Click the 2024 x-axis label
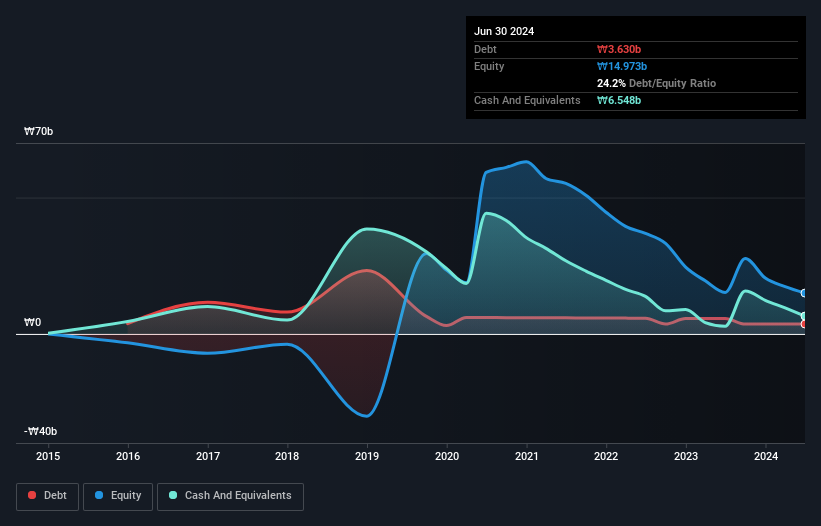This screenshot has width=821, height=526. coord(766,456)
